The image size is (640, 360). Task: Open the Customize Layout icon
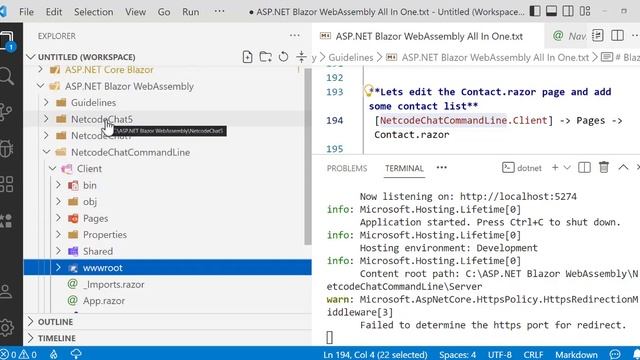pyautogui.click(x=585, y=11)
